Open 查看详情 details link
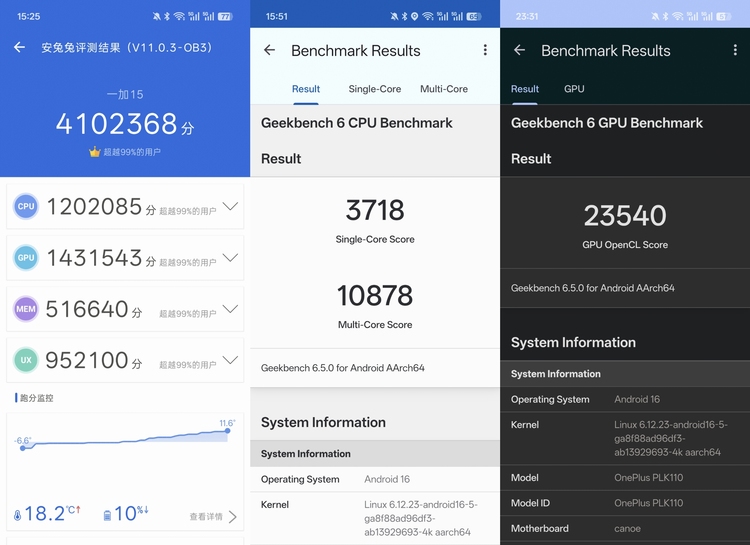 206,517
